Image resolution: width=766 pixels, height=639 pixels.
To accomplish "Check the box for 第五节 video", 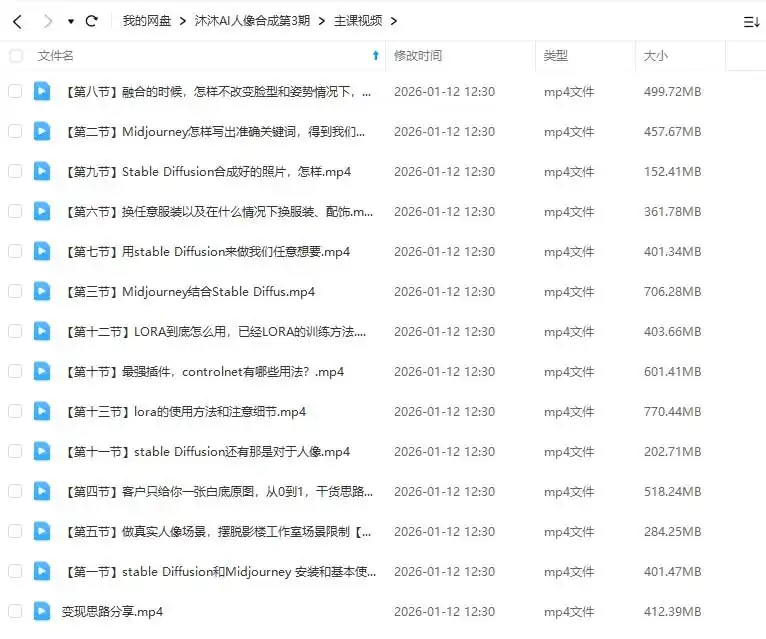I will 15,532.
